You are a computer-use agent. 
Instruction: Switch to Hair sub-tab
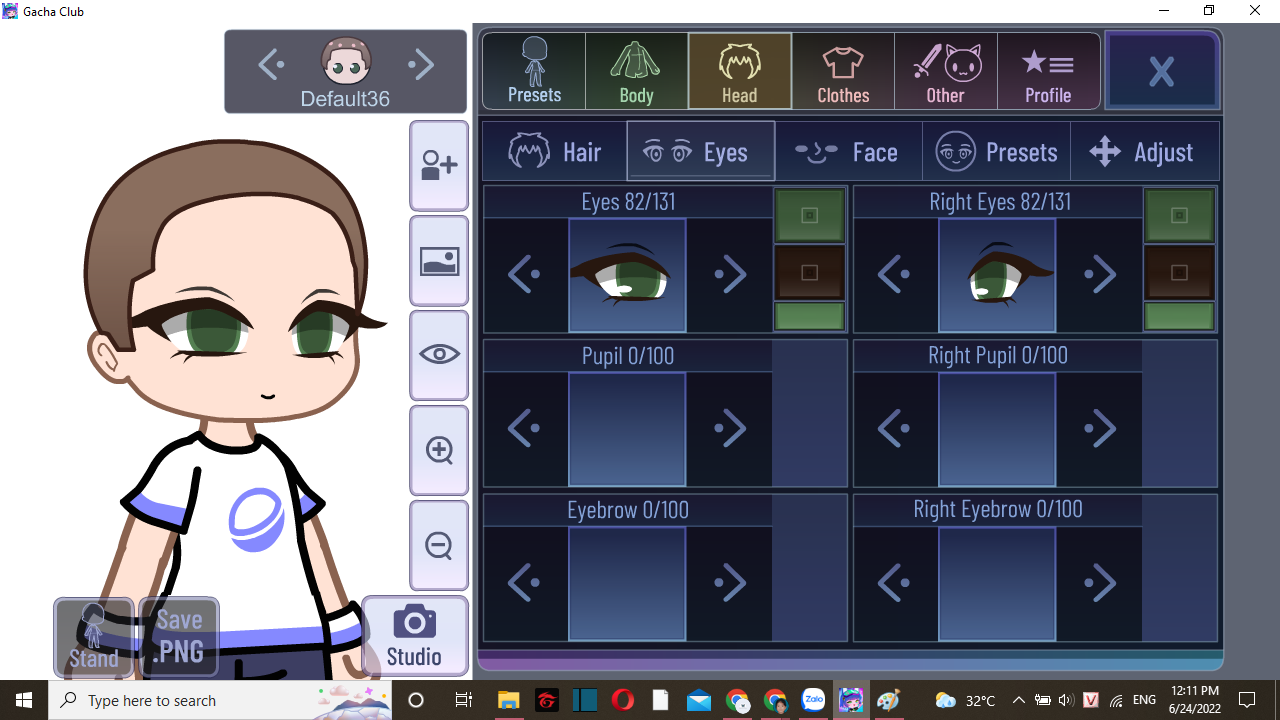(x=555, y=152)
